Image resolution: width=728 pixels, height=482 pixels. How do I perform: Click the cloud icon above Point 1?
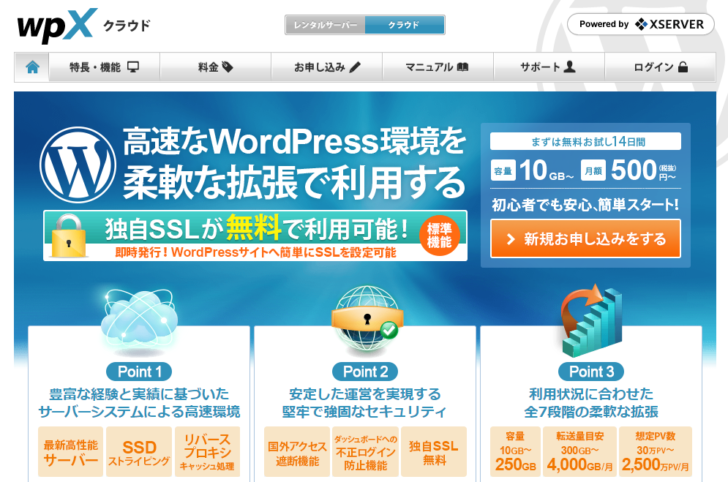click(139, 320)
